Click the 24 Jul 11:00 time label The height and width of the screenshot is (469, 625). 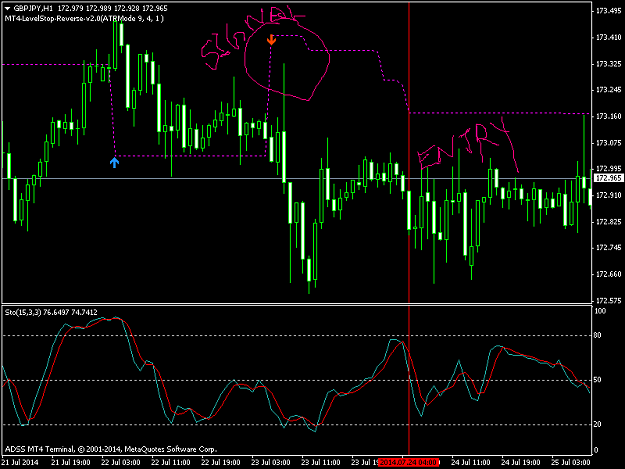pos(470,463)
